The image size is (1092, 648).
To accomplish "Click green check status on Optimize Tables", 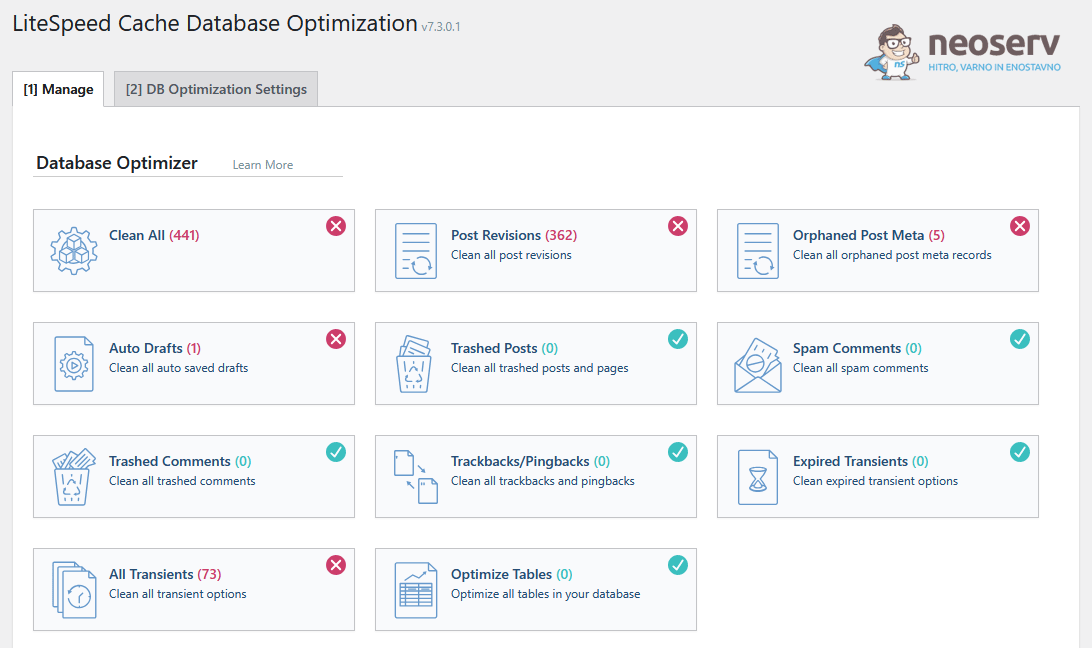I will (x=678, y=565).
